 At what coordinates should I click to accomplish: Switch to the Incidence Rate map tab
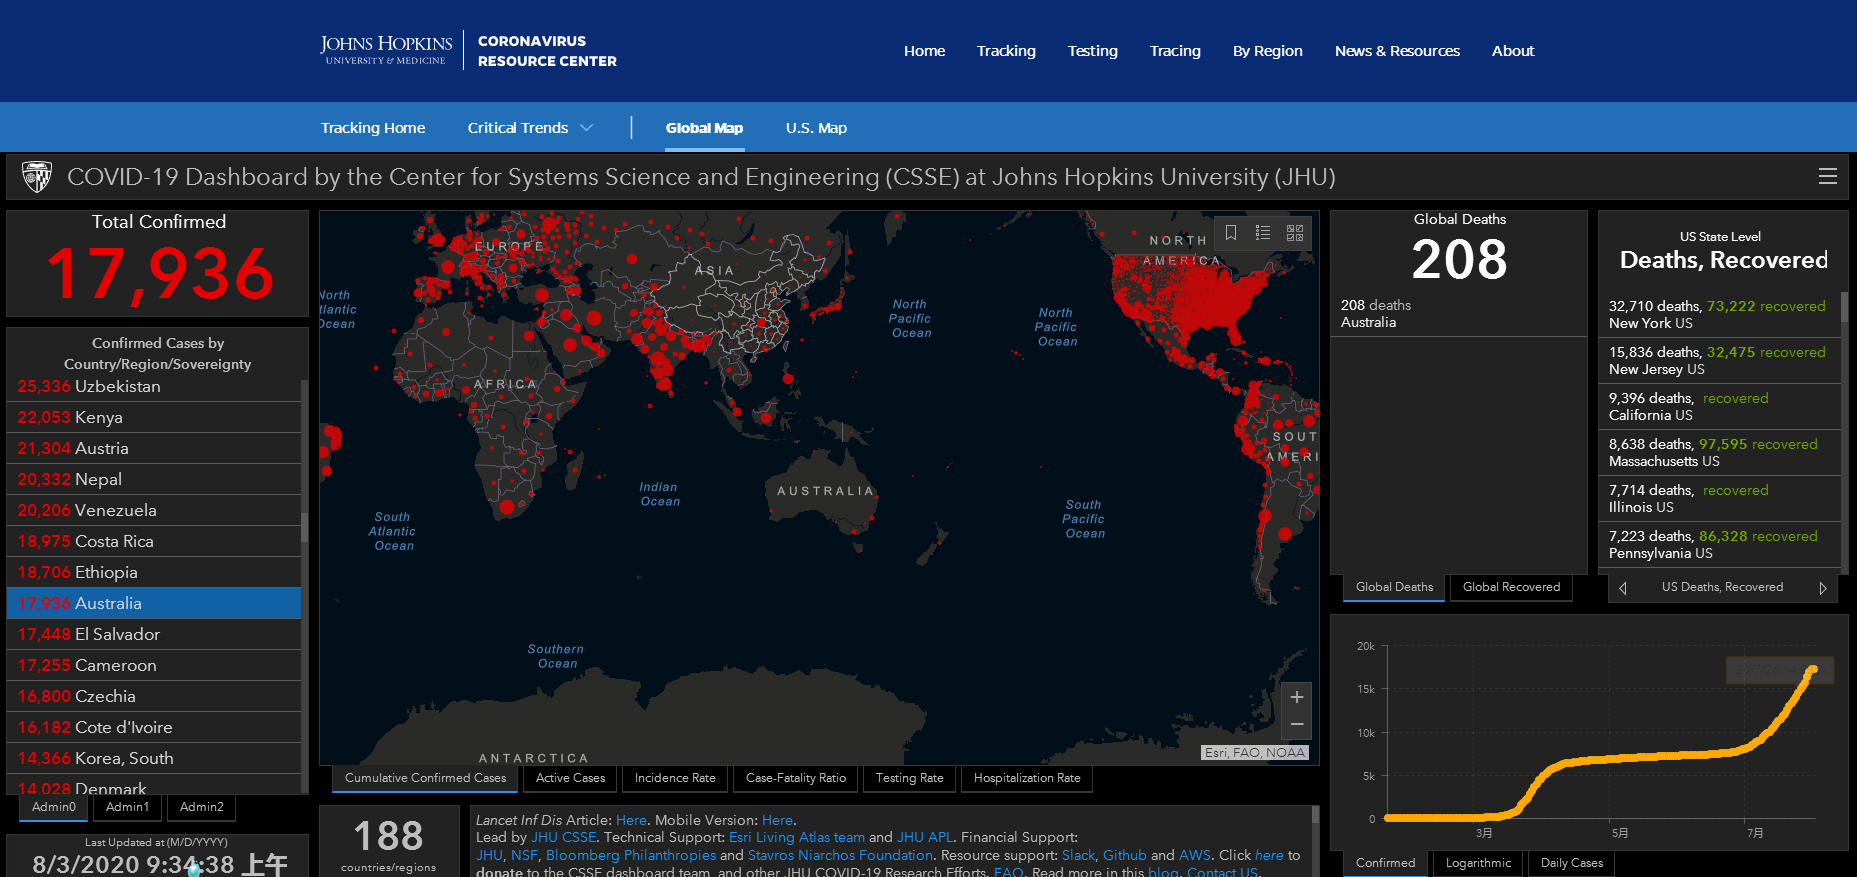click(675, 778)
